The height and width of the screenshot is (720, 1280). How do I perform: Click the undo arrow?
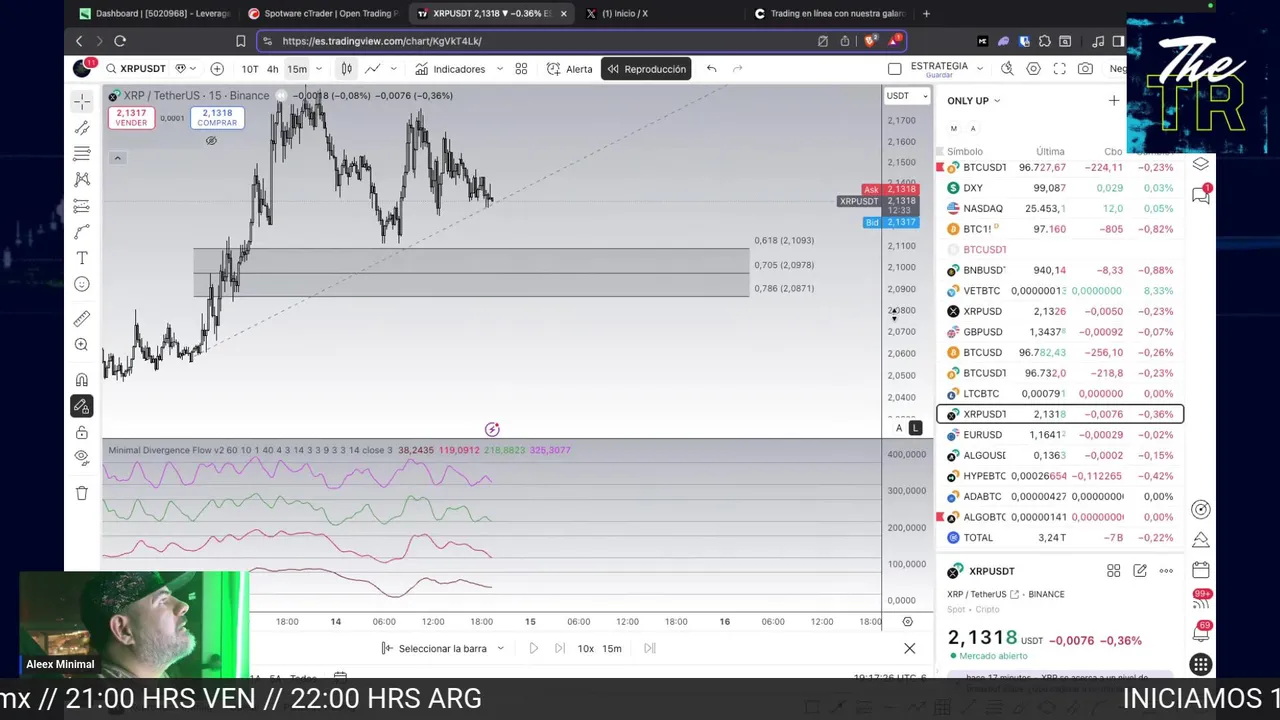pos(711,69)
